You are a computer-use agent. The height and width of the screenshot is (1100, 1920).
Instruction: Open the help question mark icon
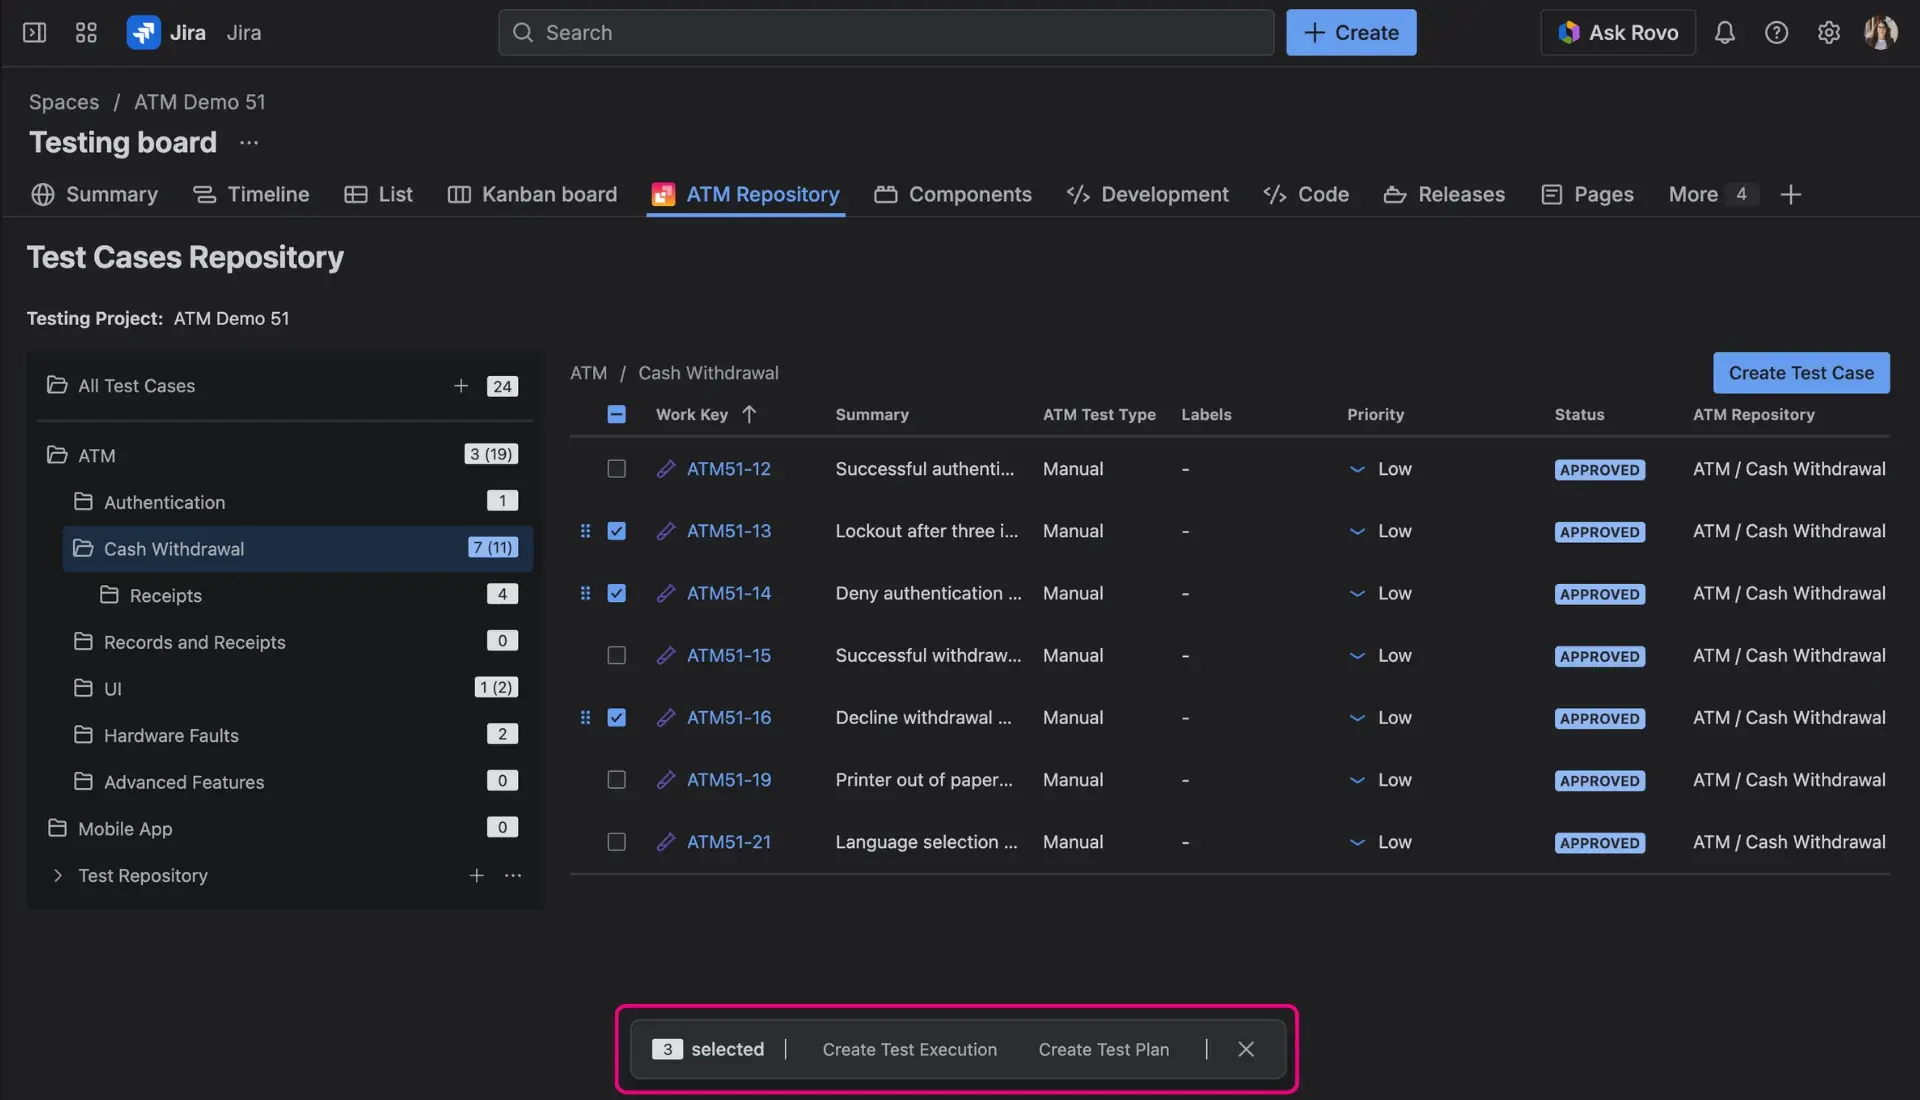pyautogui.click(x=1776, y=32)
